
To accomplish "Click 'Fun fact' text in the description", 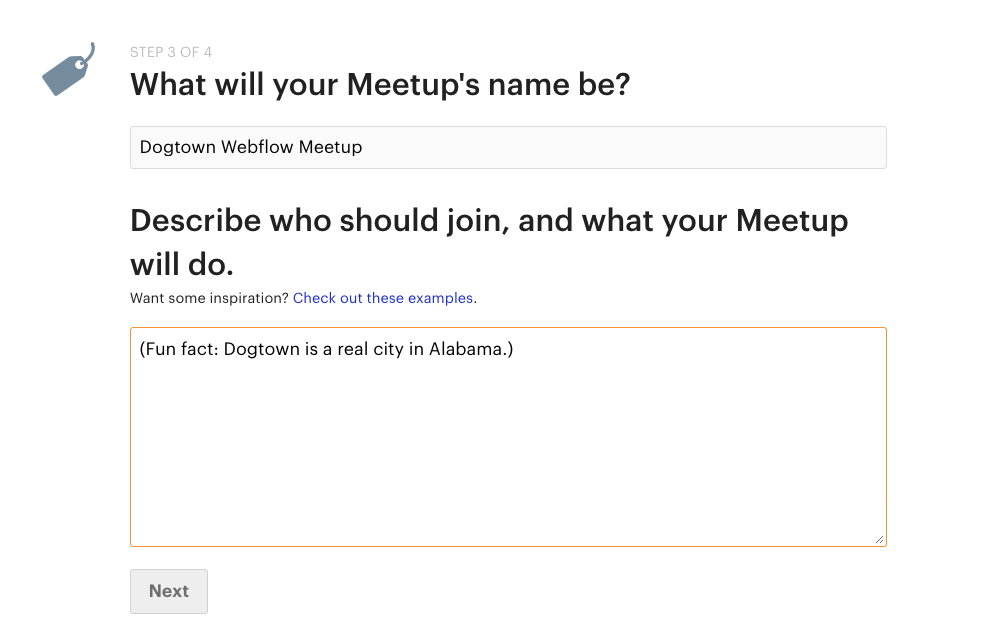I will pyautogui.click(x=178, y=349).
